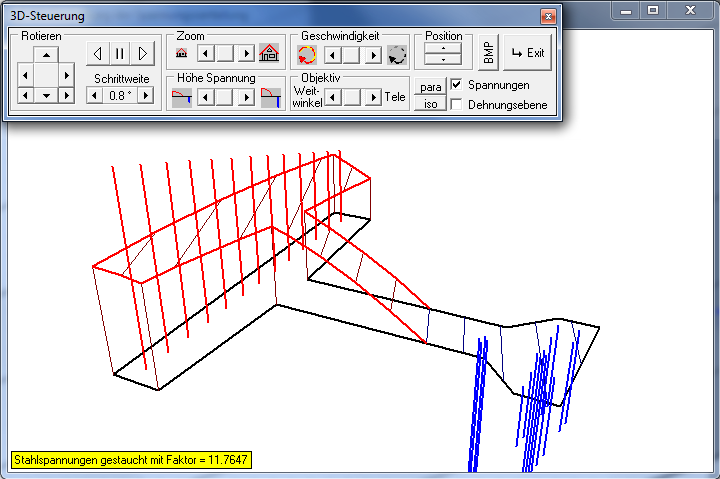The height and width of the screenshot is (479, 720).
Task: Switch to iso projection
Action: [430, 104]
